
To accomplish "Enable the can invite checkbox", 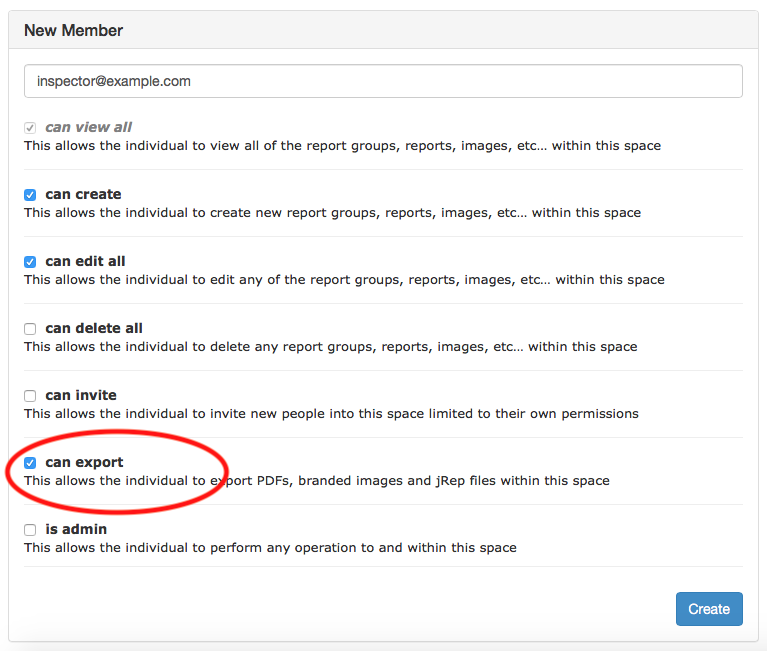I will (30, 396).
